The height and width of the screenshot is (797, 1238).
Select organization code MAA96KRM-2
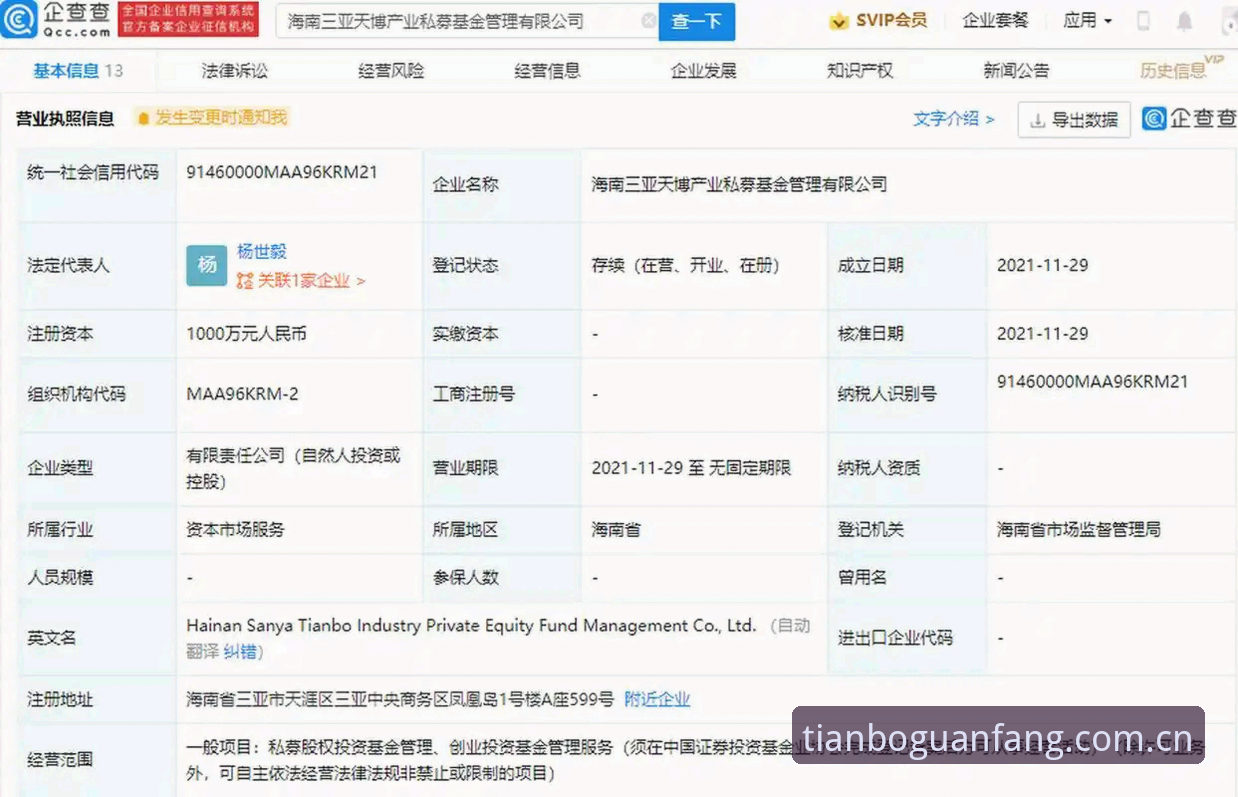(242, 394)
